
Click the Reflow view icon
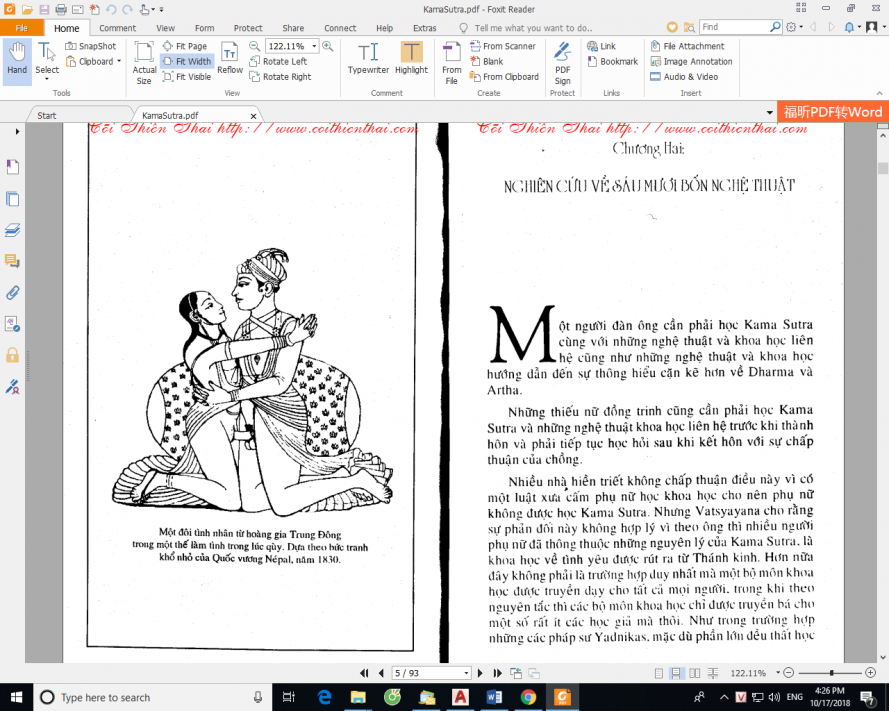[x=230, y=58]
